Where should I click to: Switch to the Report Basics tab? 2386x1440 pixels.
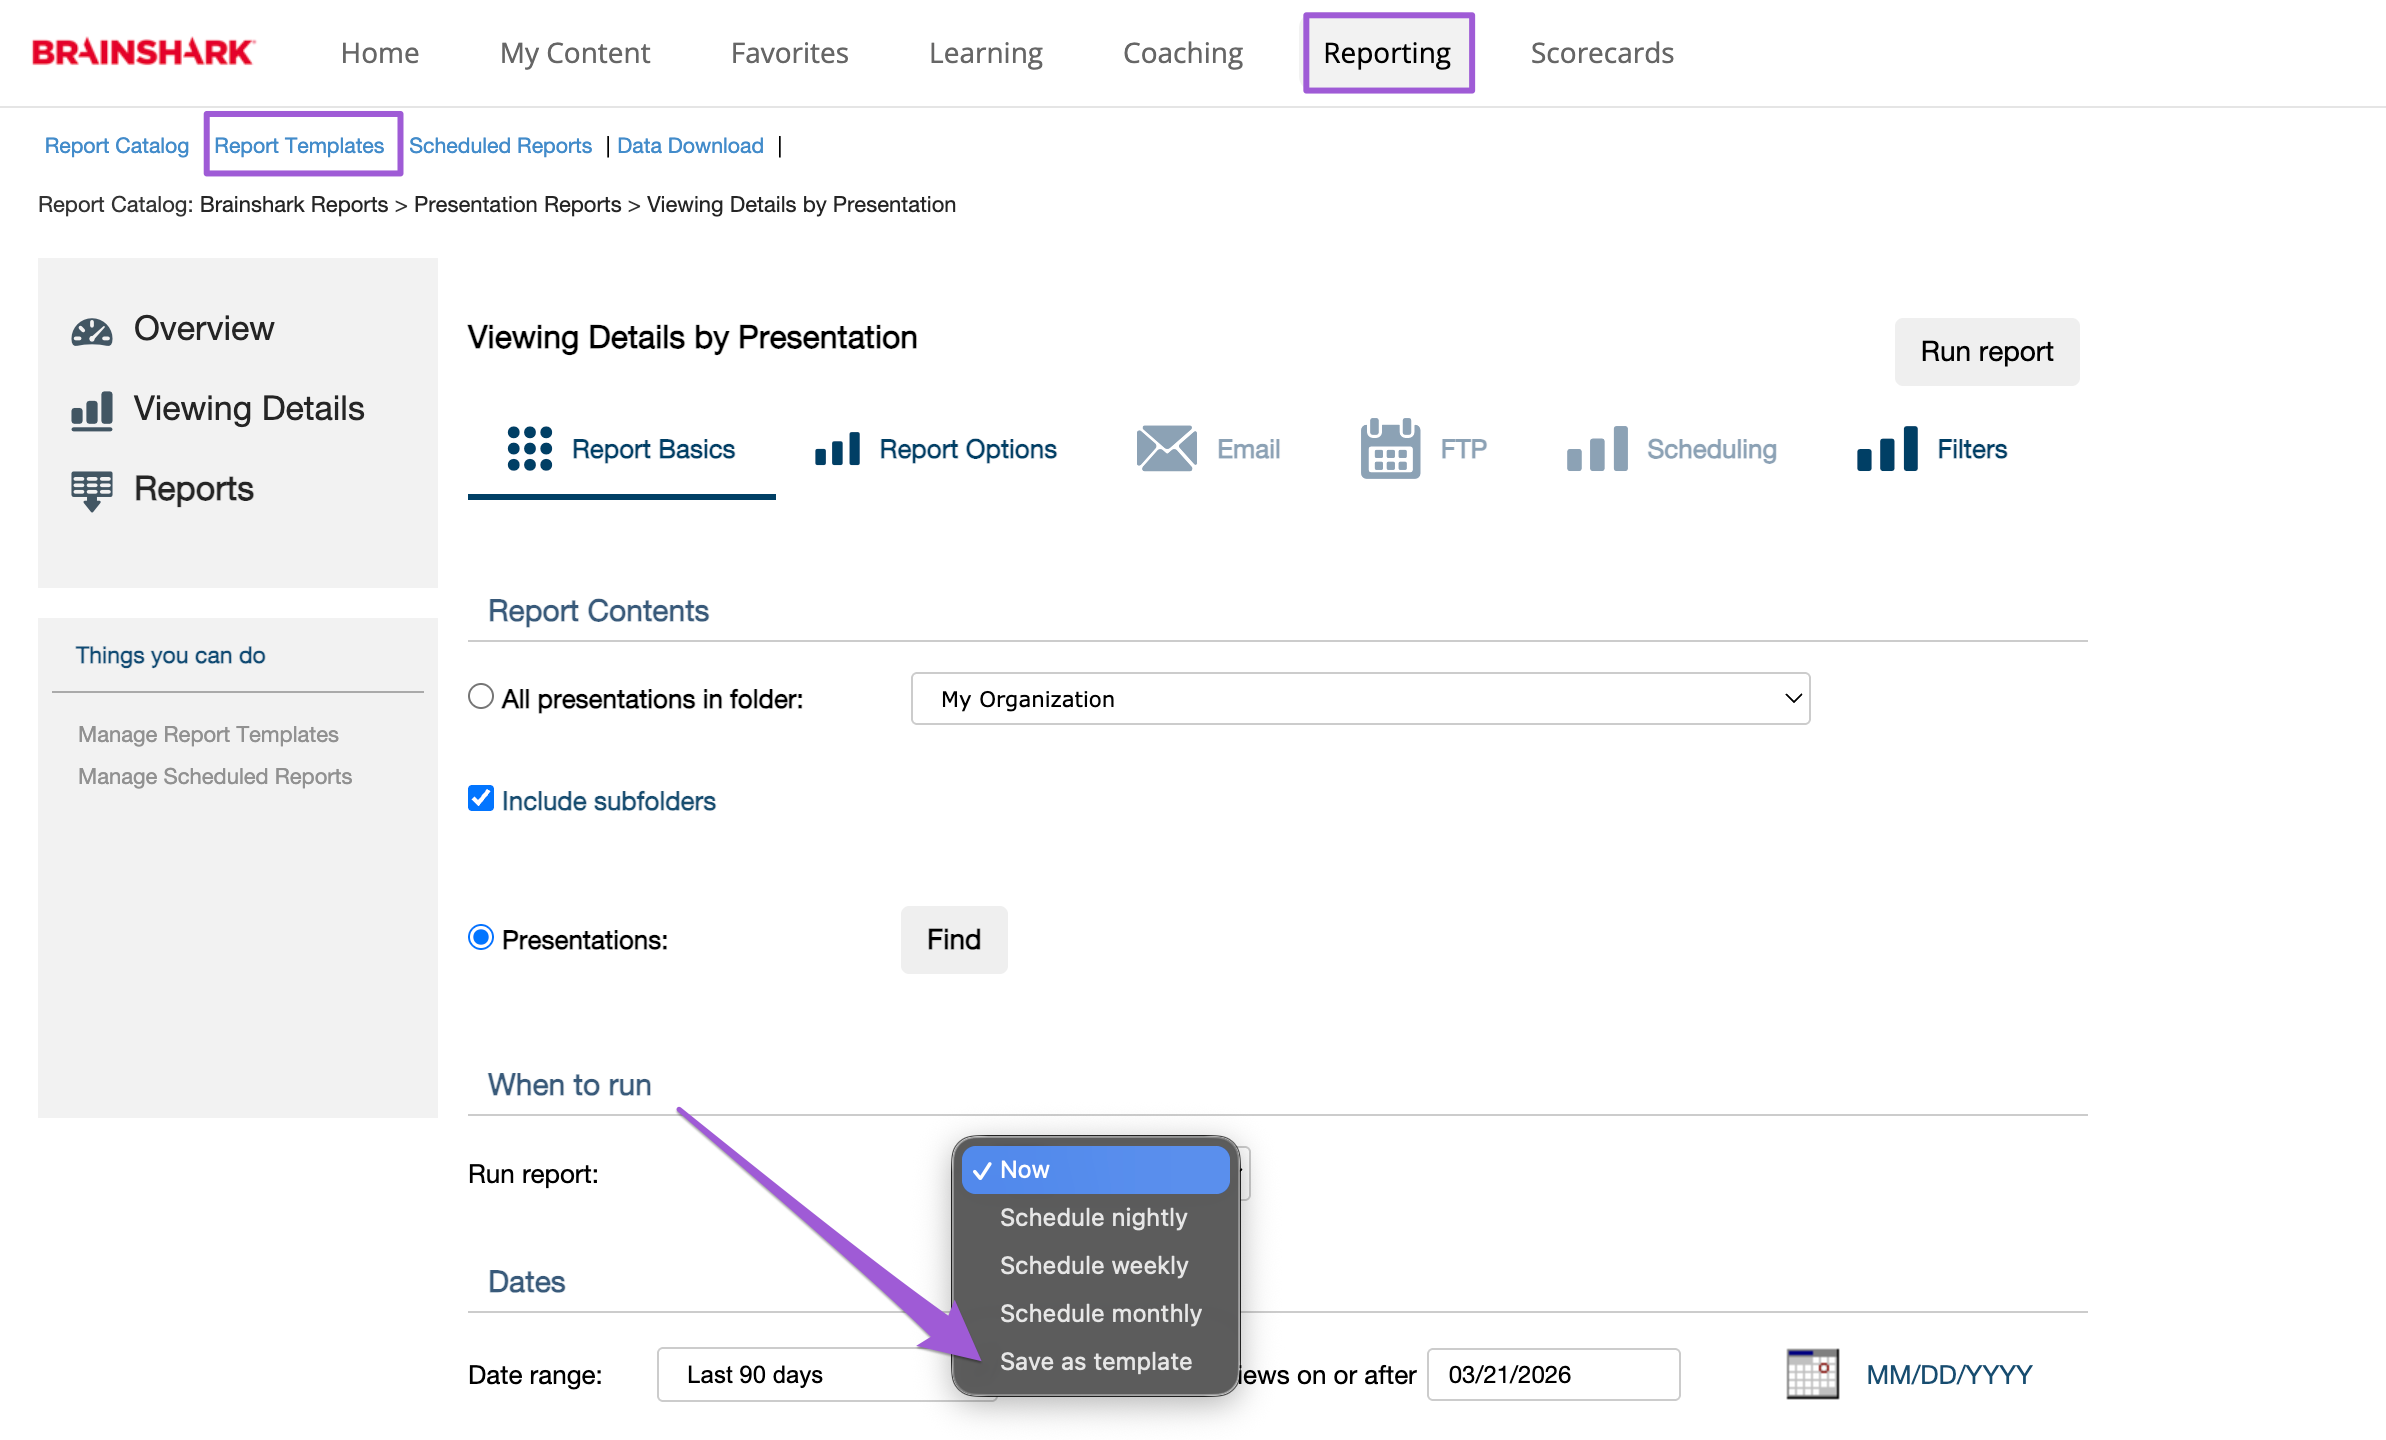click(622, 449)
